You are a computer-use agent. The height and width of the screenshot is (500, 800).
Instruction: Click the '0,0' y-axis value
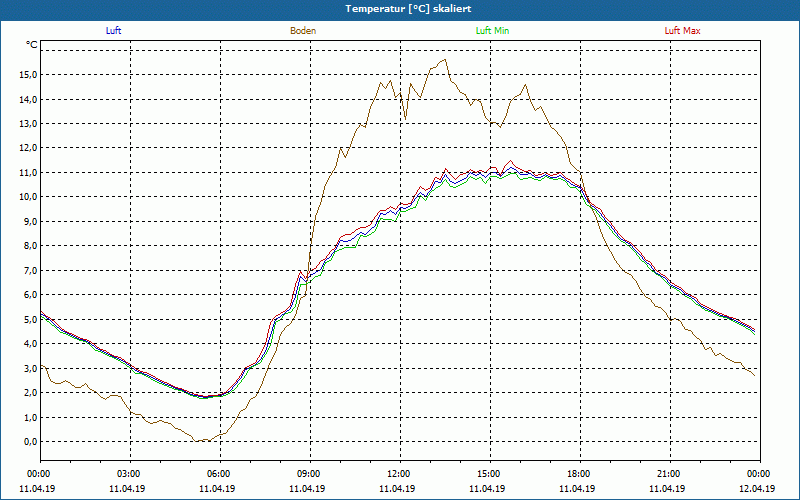pos(30,442)
